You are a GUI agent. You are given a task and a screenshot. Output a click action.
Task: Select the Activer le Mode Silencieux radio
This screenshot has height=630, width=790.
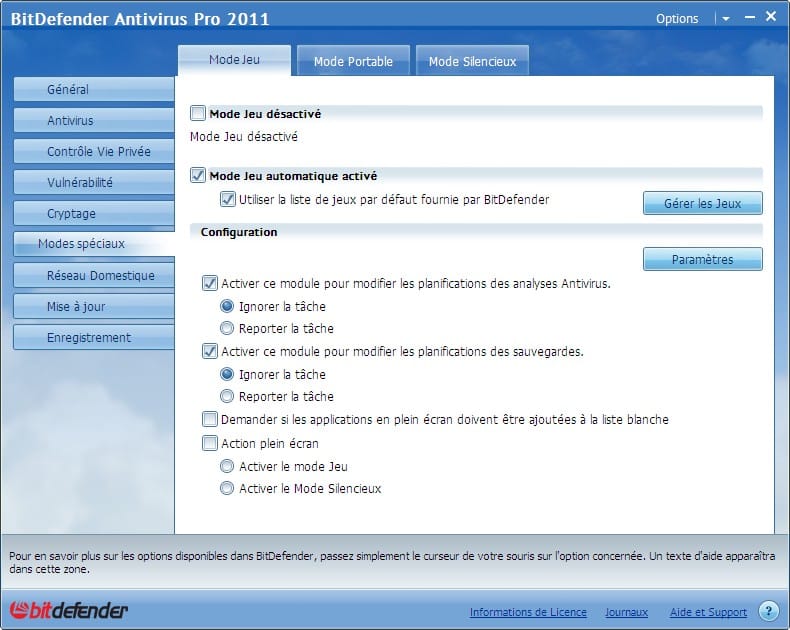227,488
